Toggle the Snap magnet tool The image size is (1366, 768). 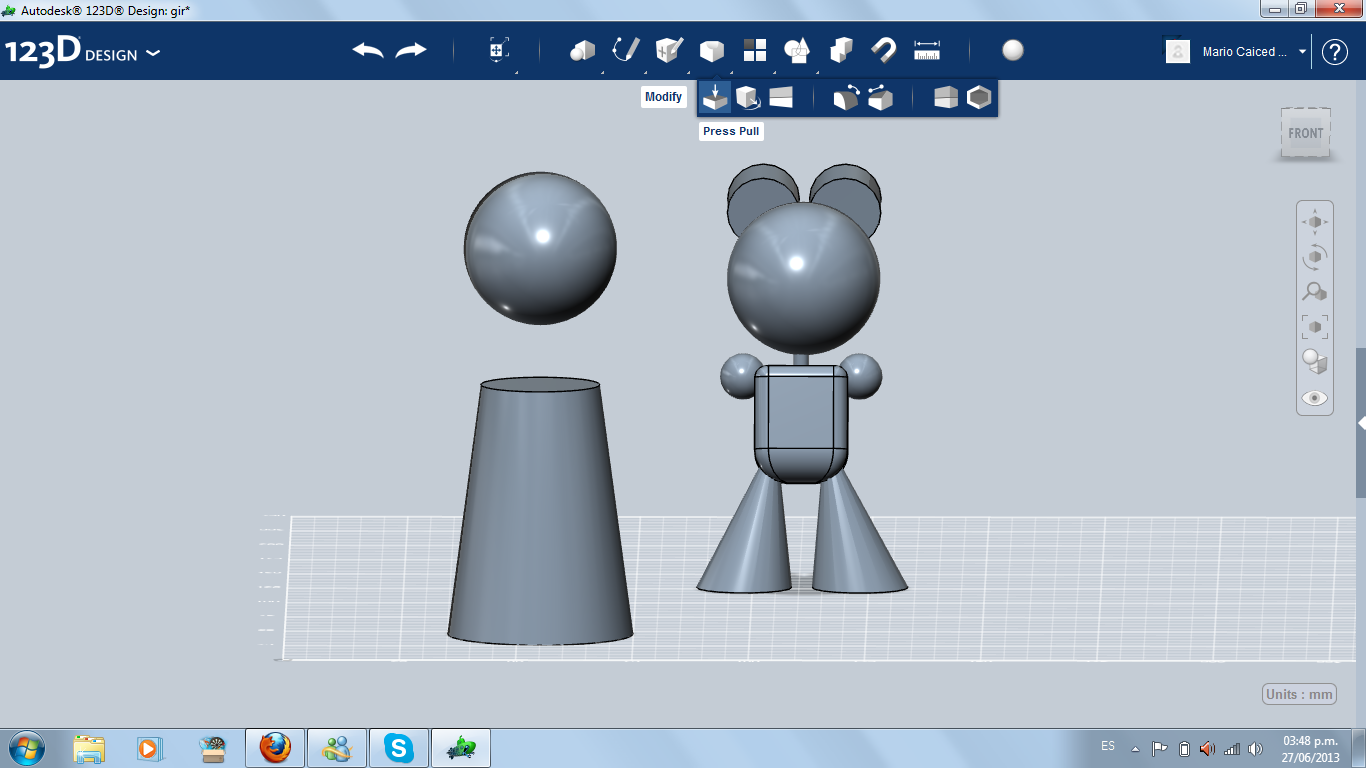coord(884,50)
